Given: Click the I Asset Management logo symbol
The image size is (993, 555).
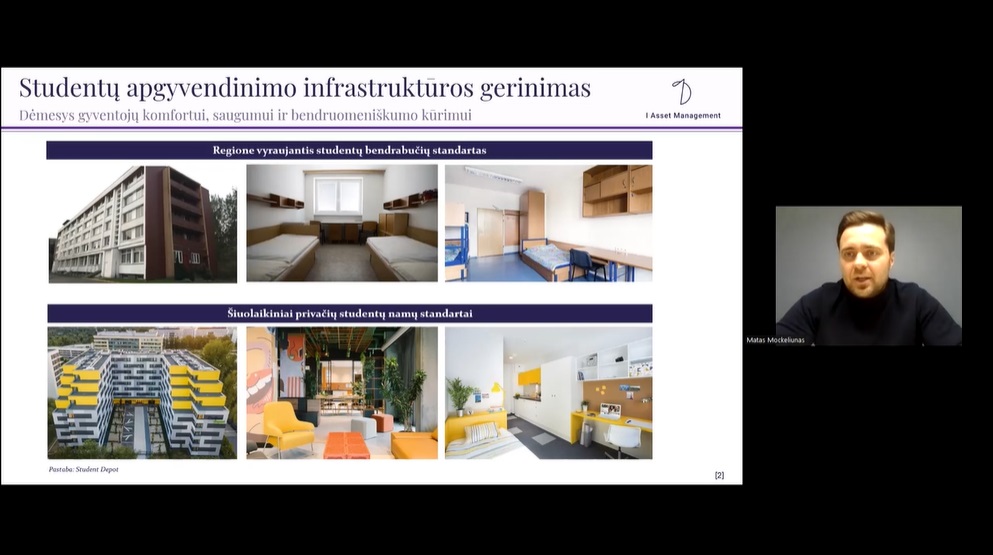Looking at the screenshot, I should [x=682, y=93].
